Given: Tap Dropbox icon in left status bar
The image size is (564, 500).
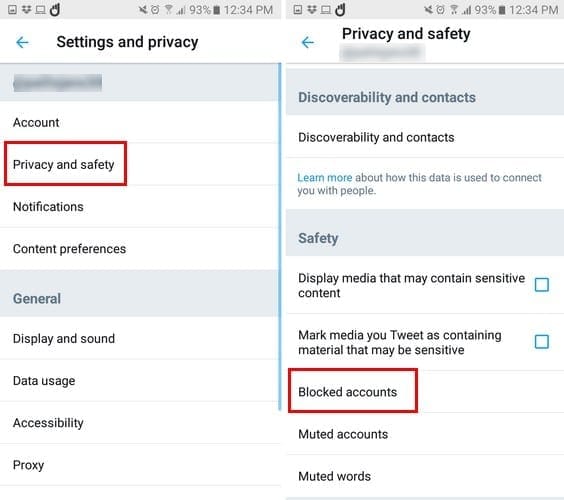Looking at the screenshot, I should click(x=26, y=10).
